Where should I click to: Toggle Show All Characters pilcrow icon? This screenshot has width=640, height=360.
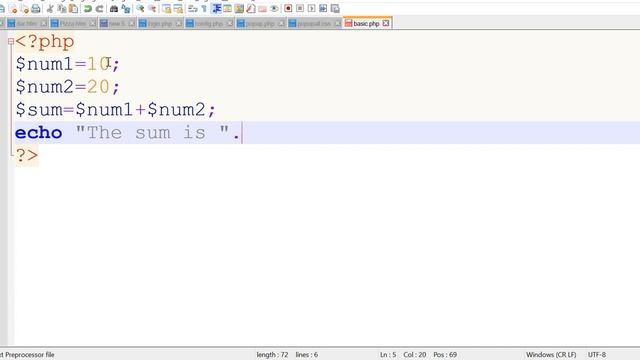pos(204,9)
